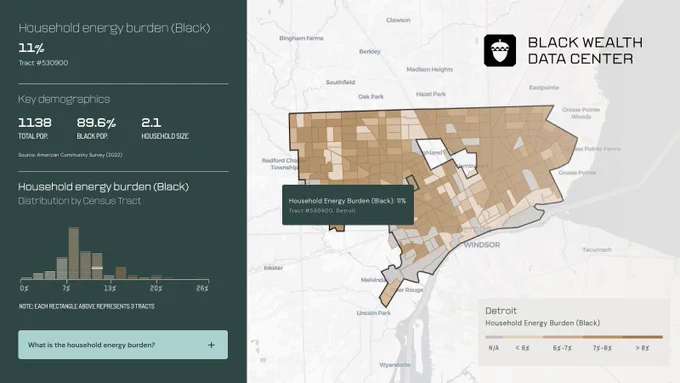
Task: Click the 'BLACK WEALTH DATA CENTER' title text
Action: click(585, 51)
